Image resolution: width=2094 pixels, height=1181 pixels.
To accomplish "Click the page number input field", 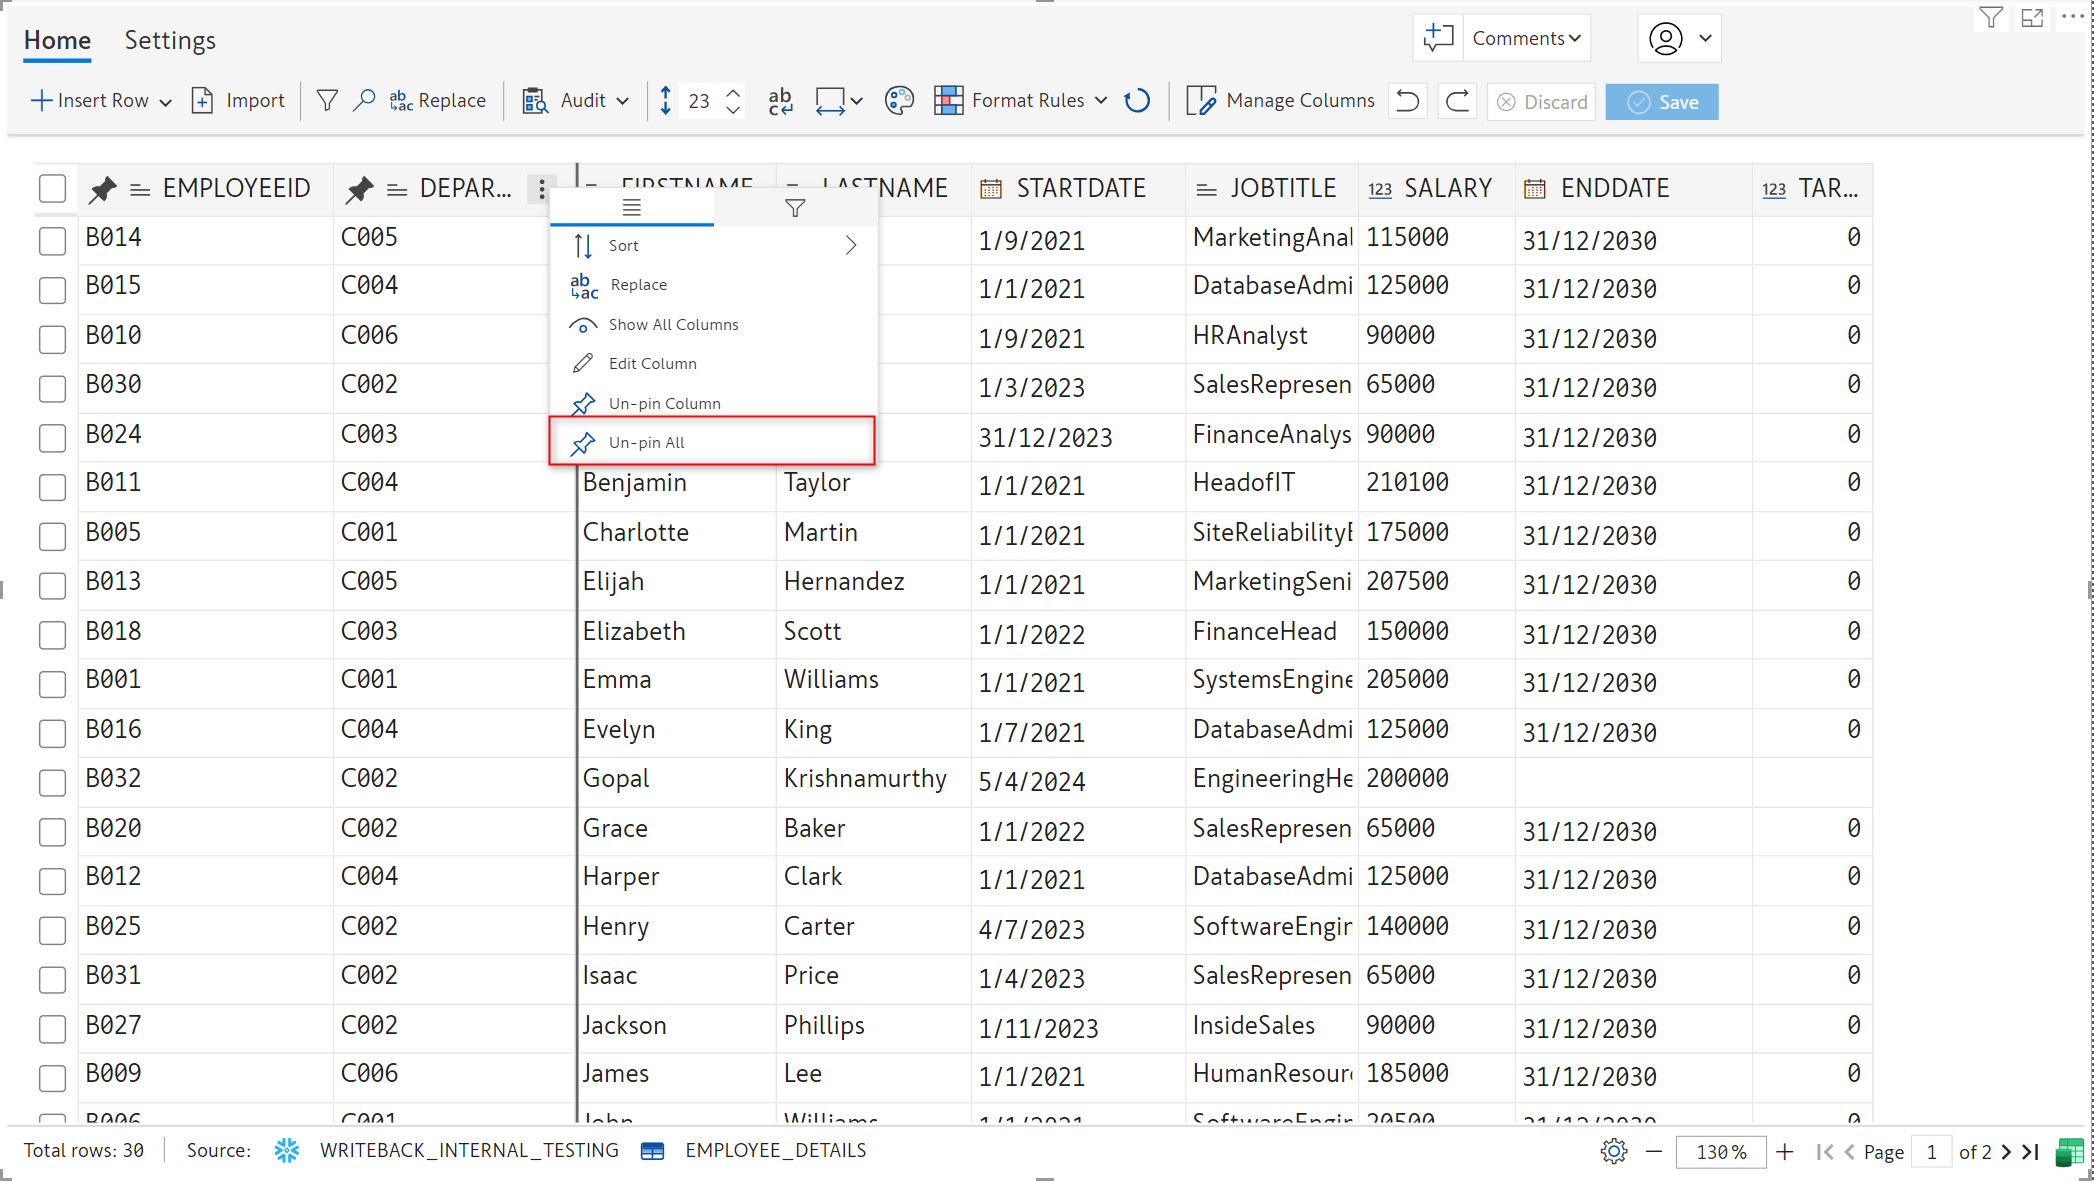I will click(x=1932, y=1152).
